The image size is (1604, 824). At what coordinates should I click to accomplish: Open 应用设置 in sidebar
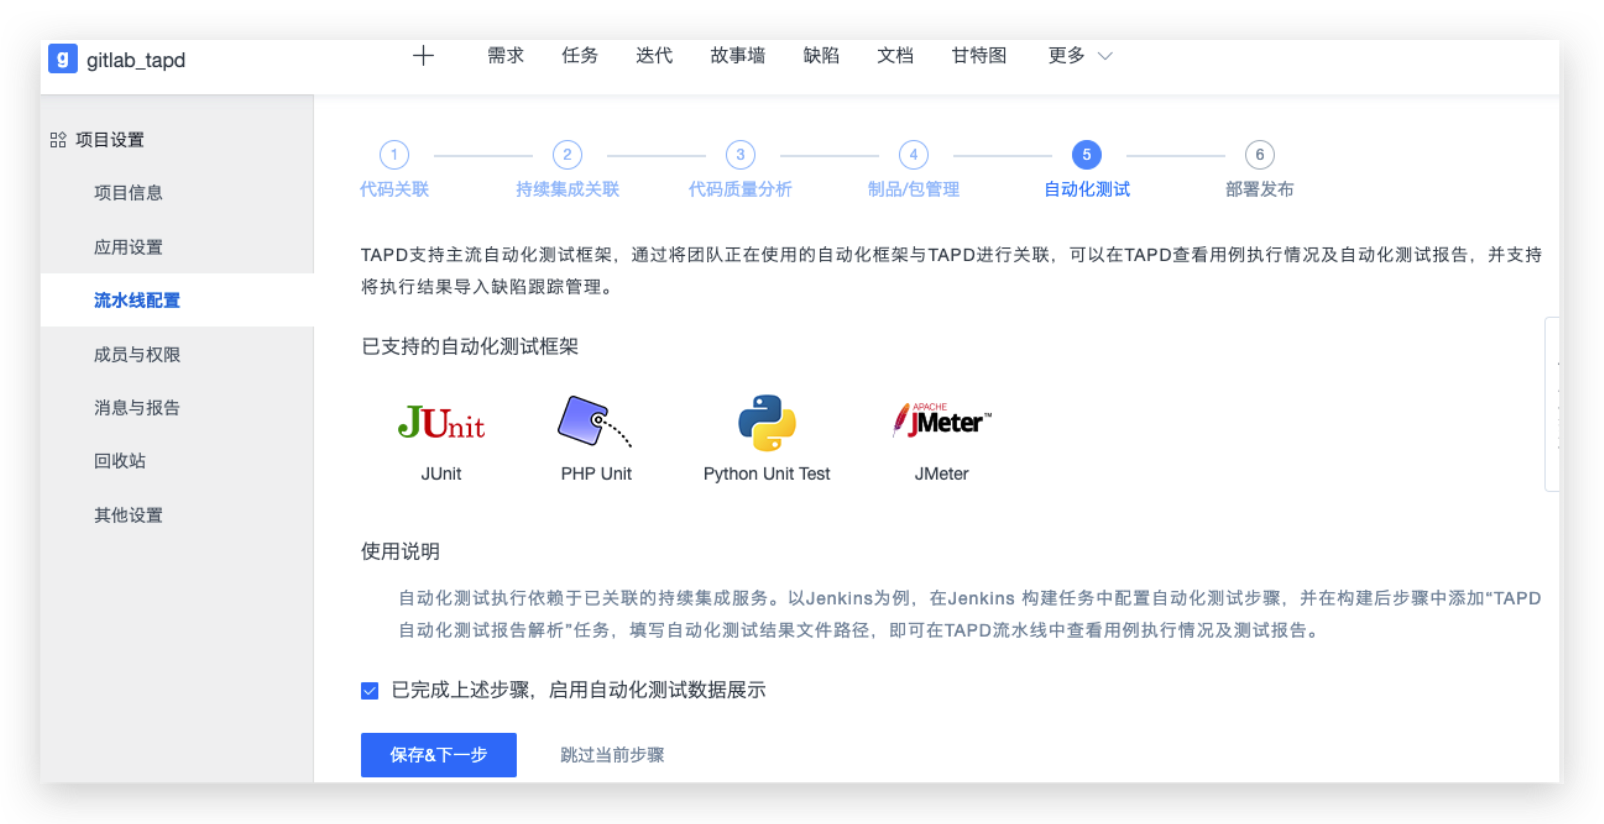click(128, 247)
